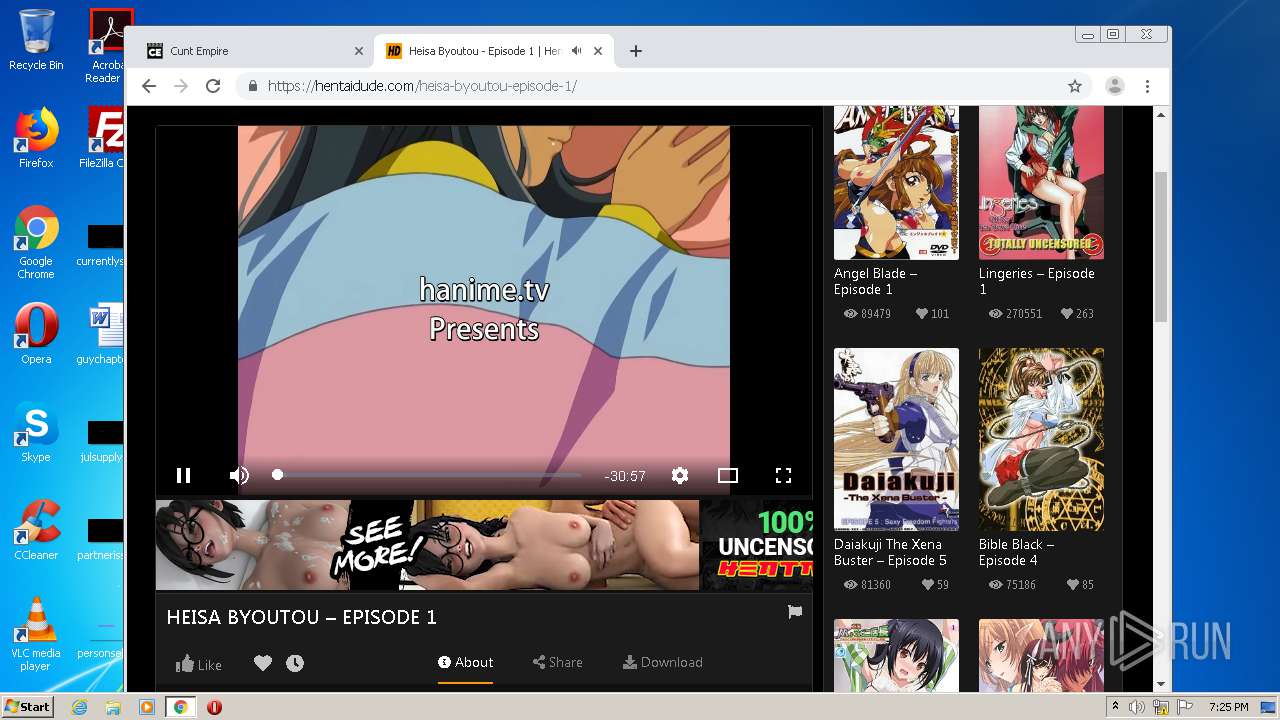The image size is (1280, 720).
Task: Open the About tab
Action: pyautogui.click(x=466, y=662)
